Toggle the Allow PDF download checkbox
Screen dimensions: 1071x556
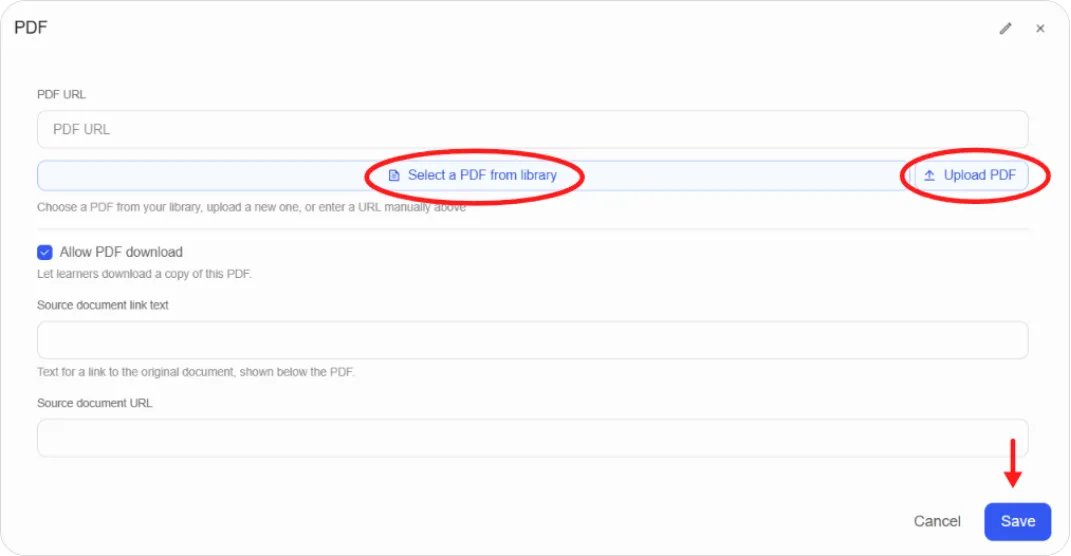(45, 253)
